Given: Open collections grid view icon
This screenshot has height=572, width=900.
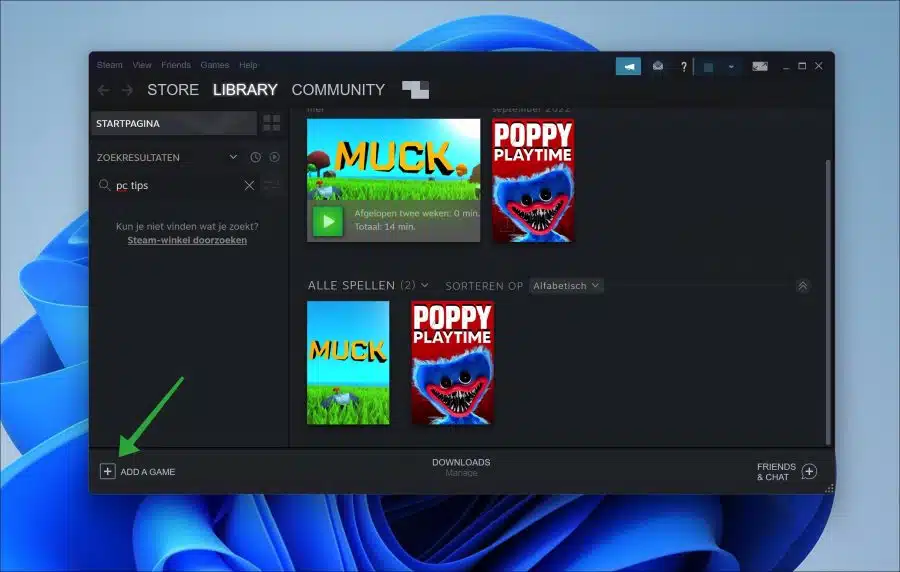Looking at the screenshot, I should point(271,123).
